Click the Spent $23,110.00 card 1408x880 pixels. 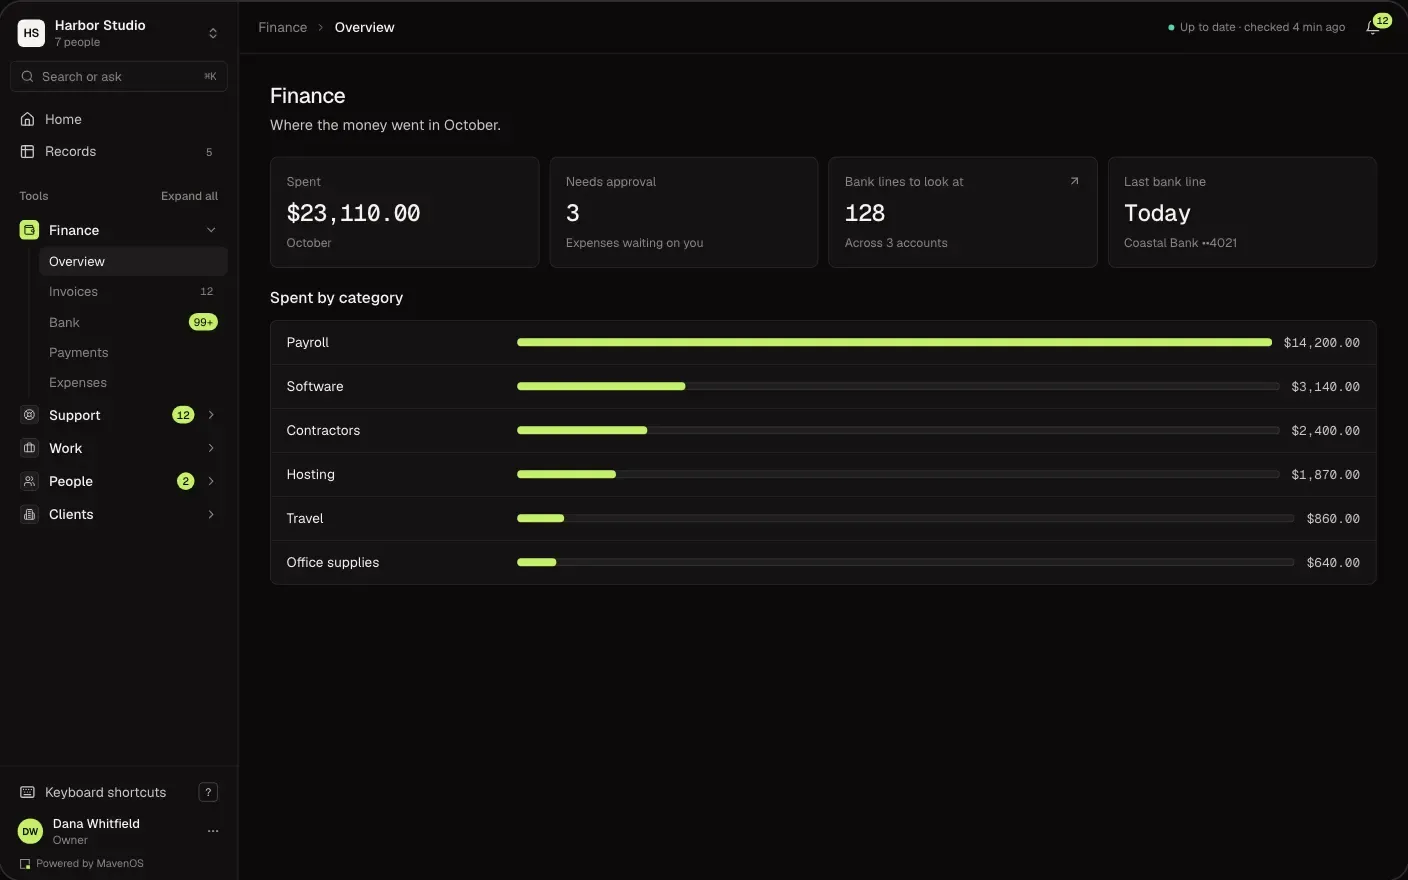tap(404, 212)
